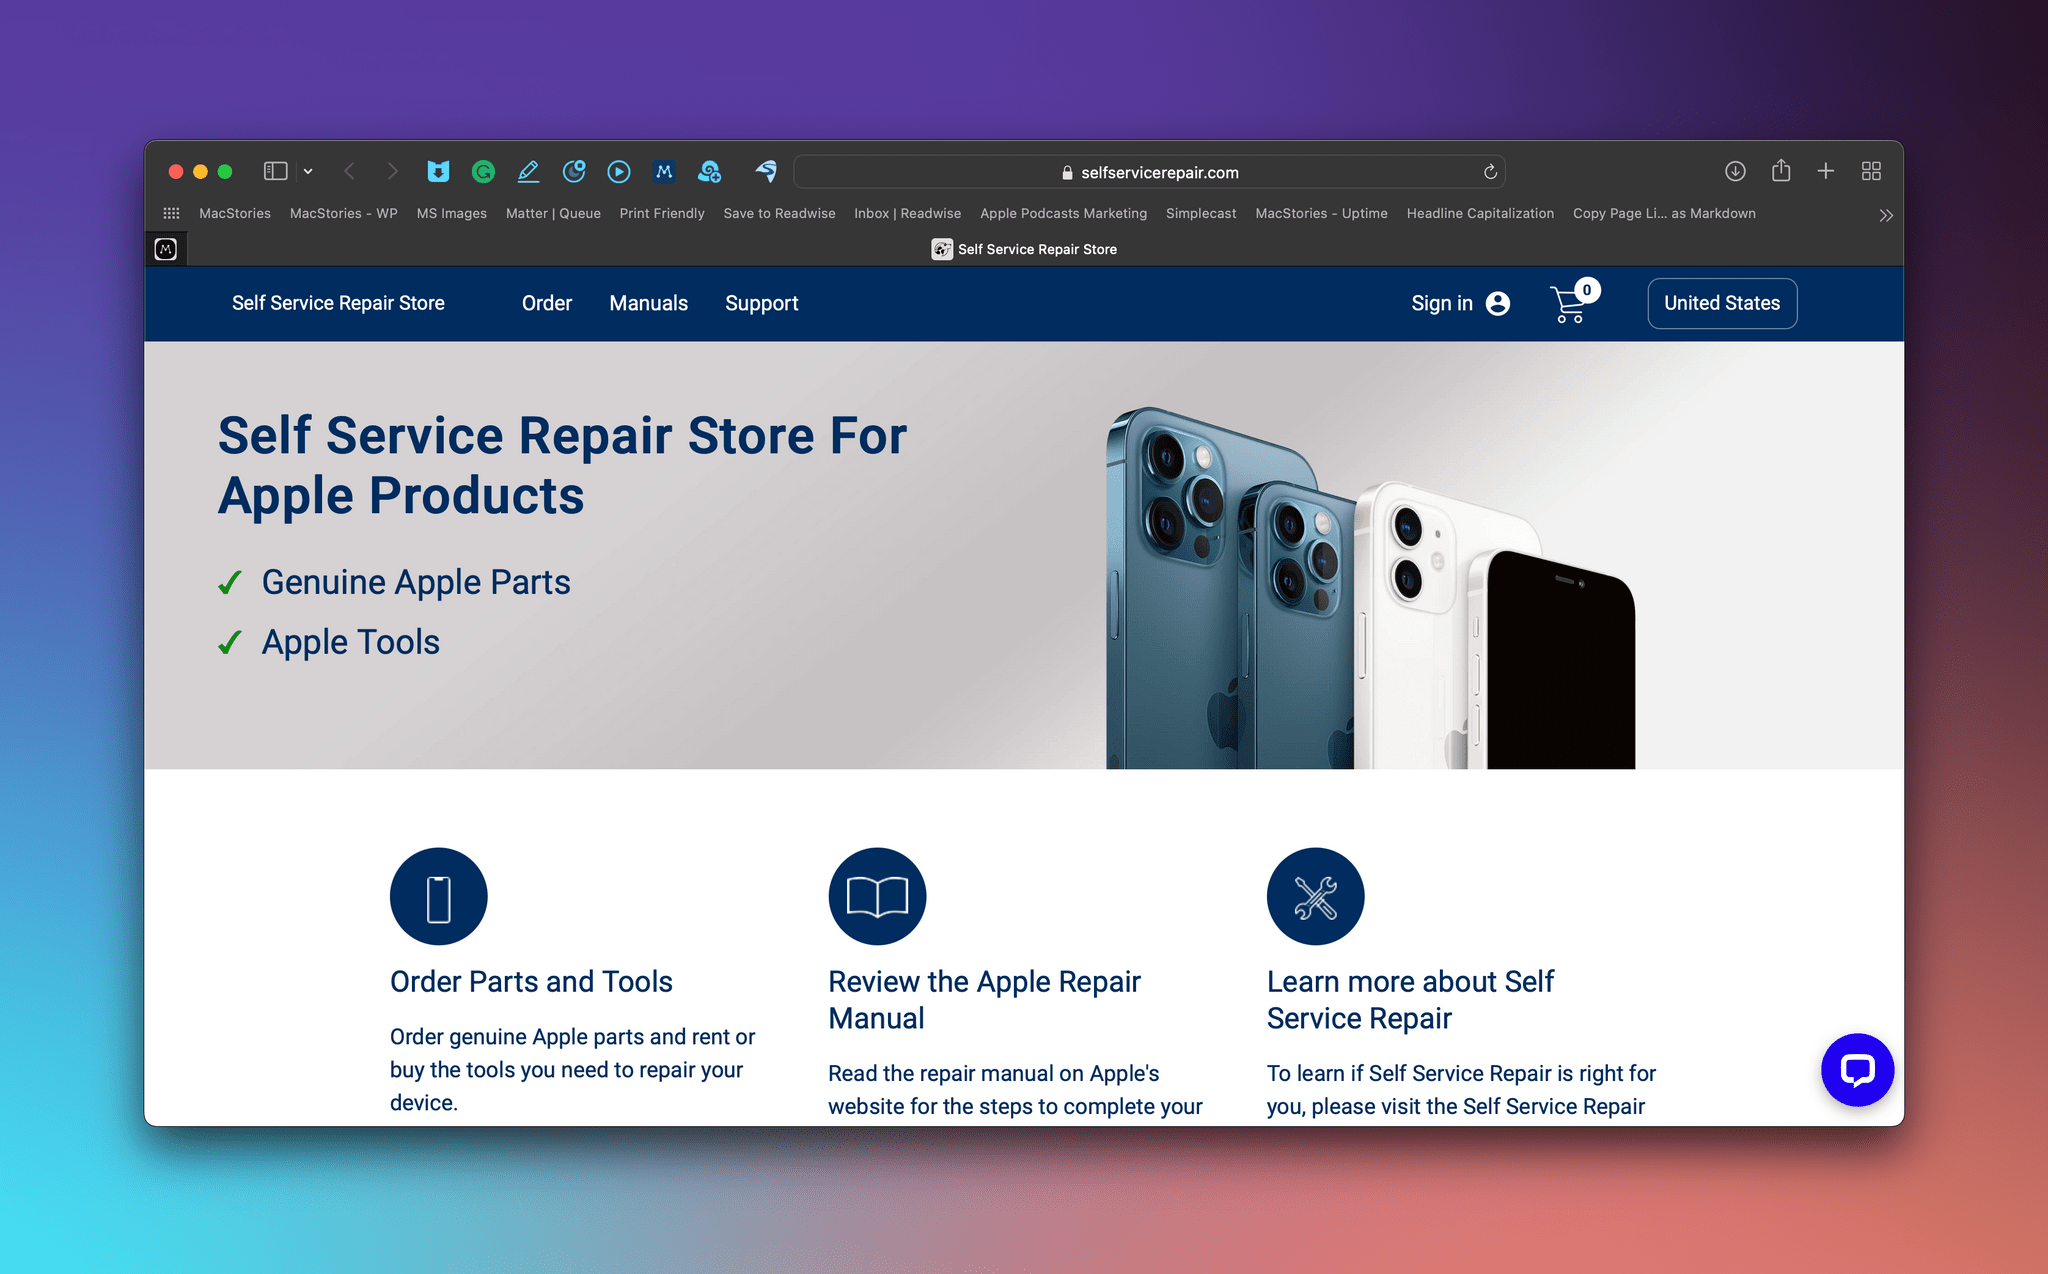The image size is (2048, 1274).
Task: Open the Manuals menu item
Action: [649, 303]
